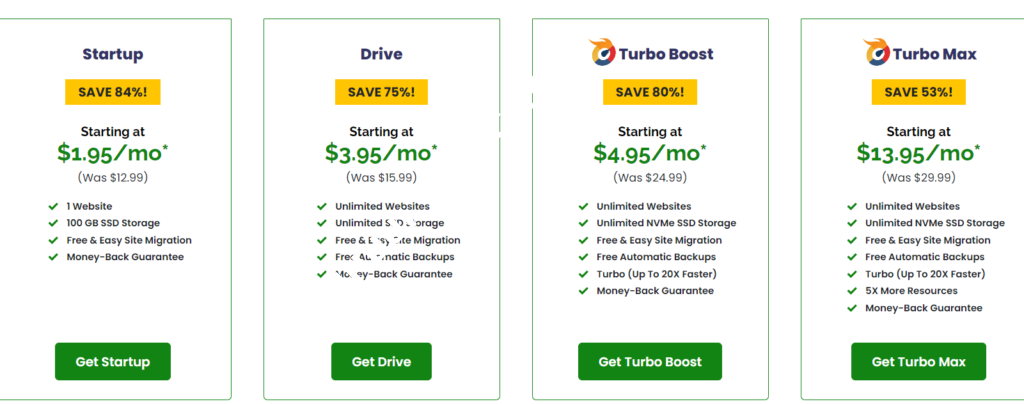Click the checkmark beside 1 Website

click(53, 206)
